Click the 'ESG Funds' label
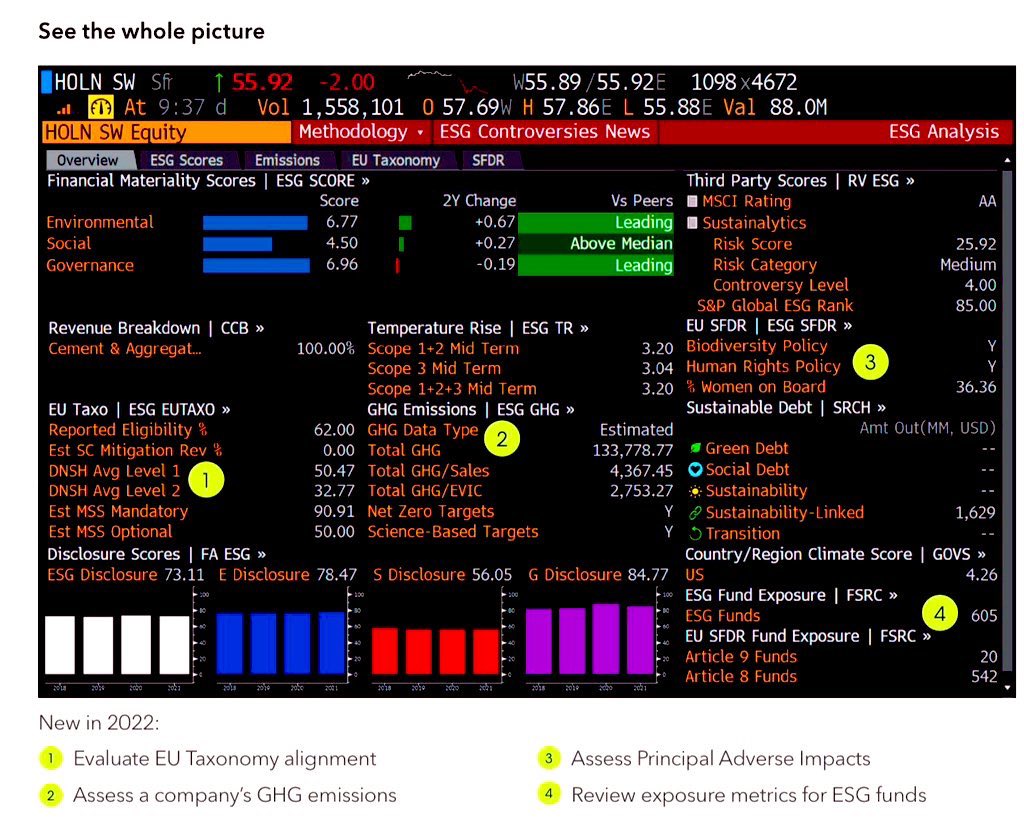 723,616
